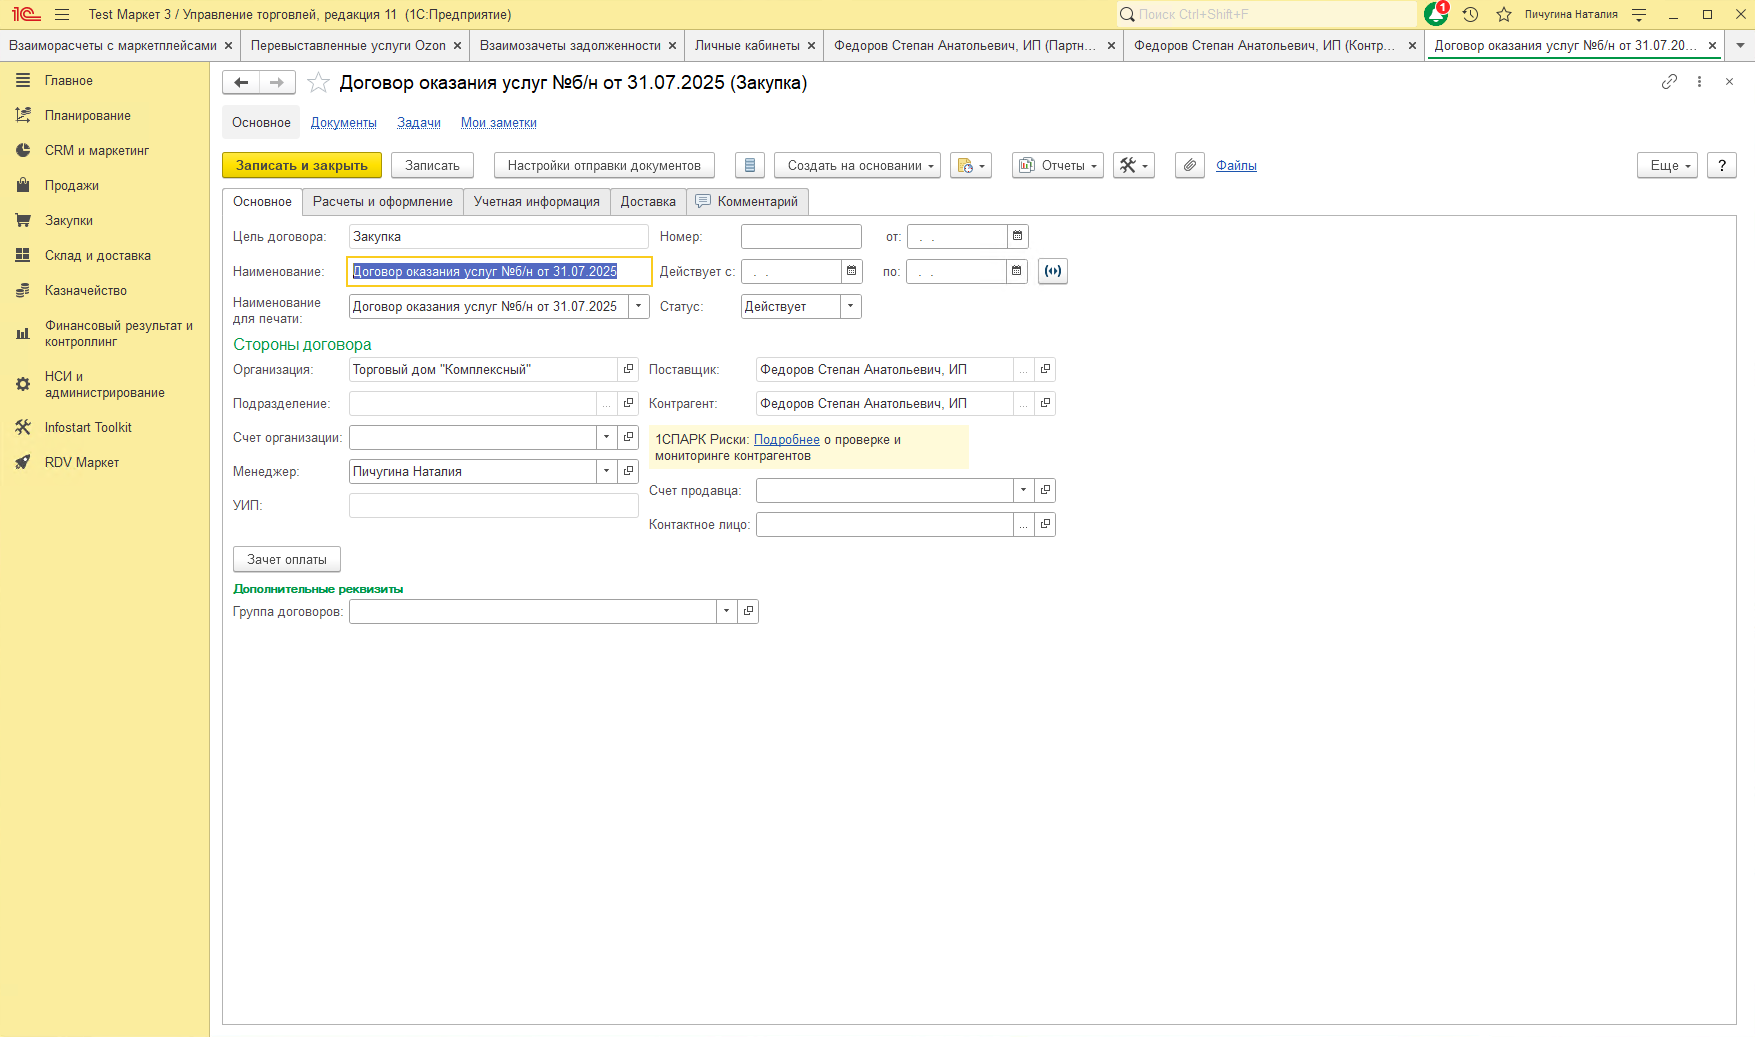Click the document list icon in toolbar

(750, 166)
